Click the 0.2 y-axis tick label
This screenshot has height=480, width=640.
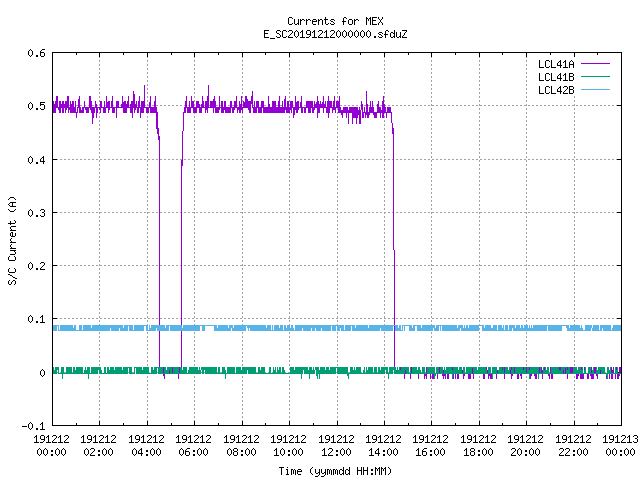point(36,266)
